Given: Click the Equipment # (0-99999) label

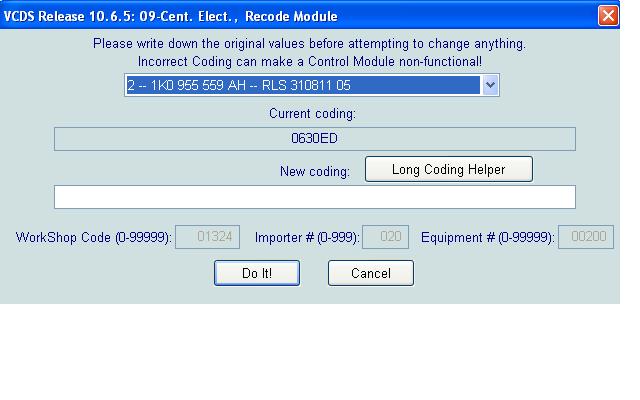Looking at the screenshot, I should tap(487, 238).
